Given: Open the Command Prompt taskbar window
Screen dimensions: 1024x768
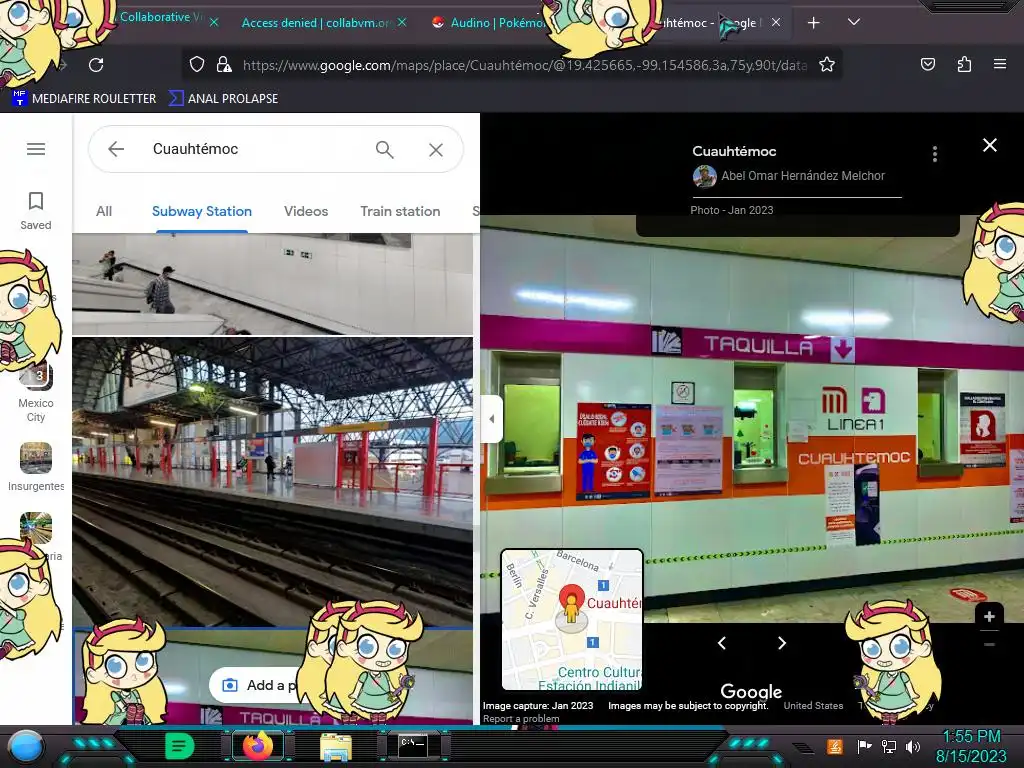Looking at the screenshot, I should coord(413,746).
